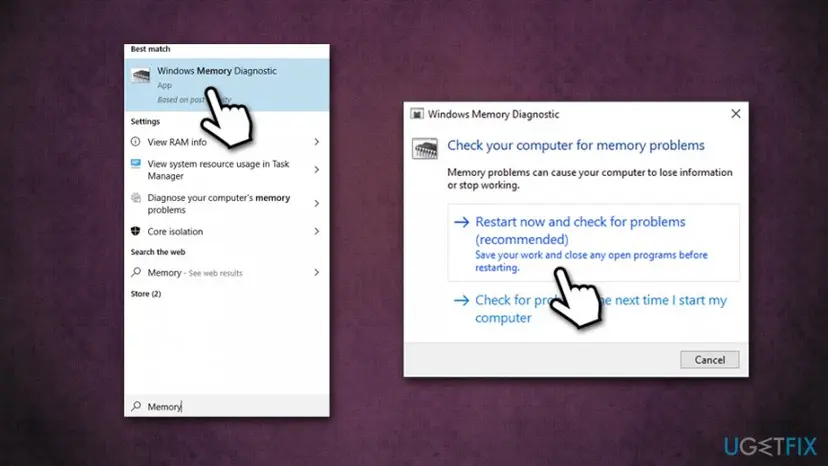Close the Windows Memory Diagnostic dialog
This screenshot has height=466, width=828.
(736, 114)
